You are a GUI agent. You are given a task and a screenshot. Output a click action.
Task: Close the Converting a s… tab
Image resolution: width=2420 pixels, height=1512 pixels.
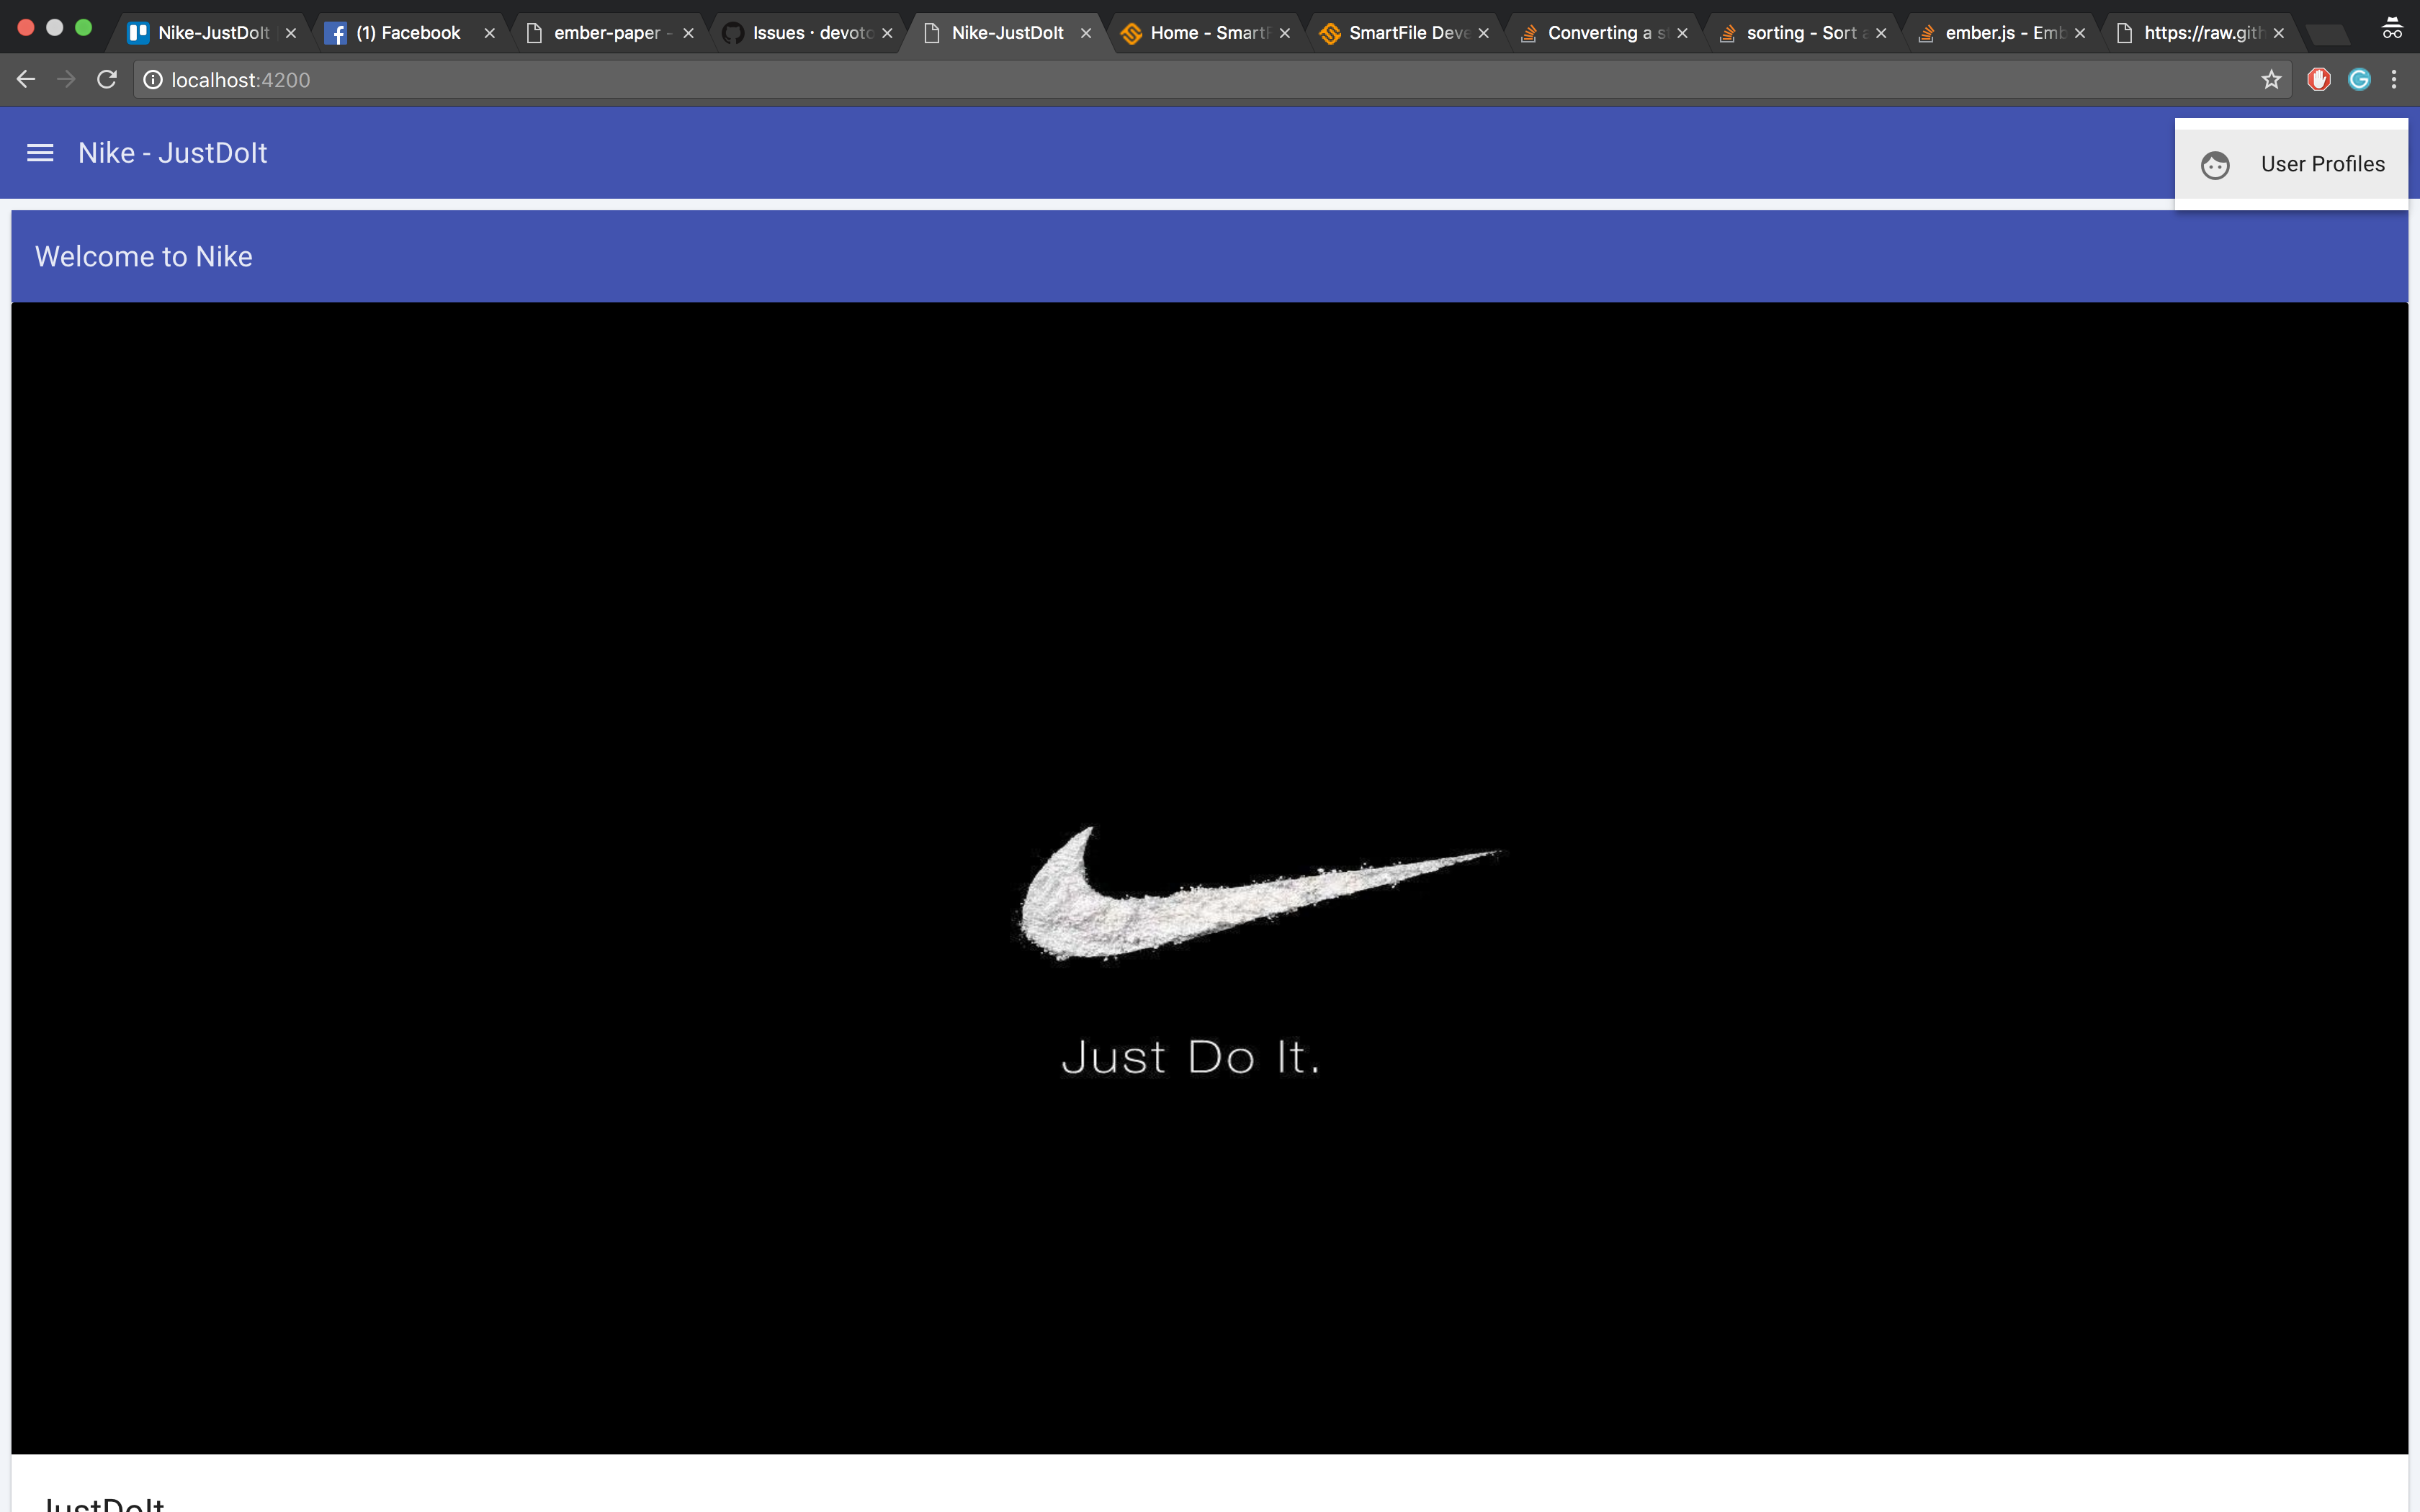point(1683,33)
